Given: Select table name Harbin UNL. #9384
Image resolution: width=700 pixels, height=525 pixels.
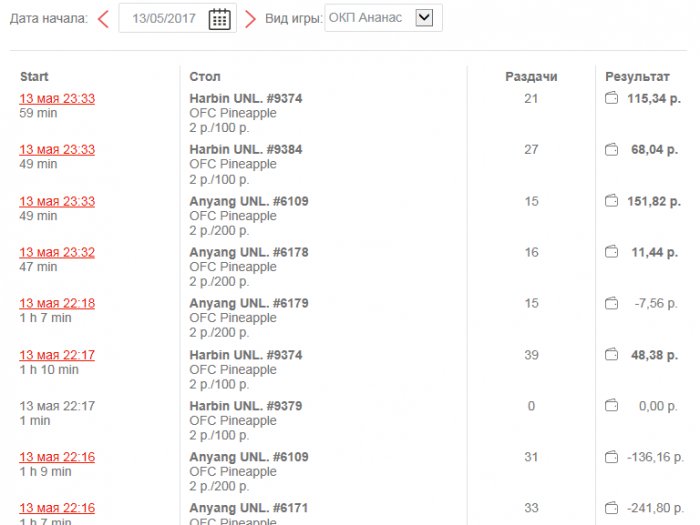Looking at the screenshot, I should pos(246,149).
